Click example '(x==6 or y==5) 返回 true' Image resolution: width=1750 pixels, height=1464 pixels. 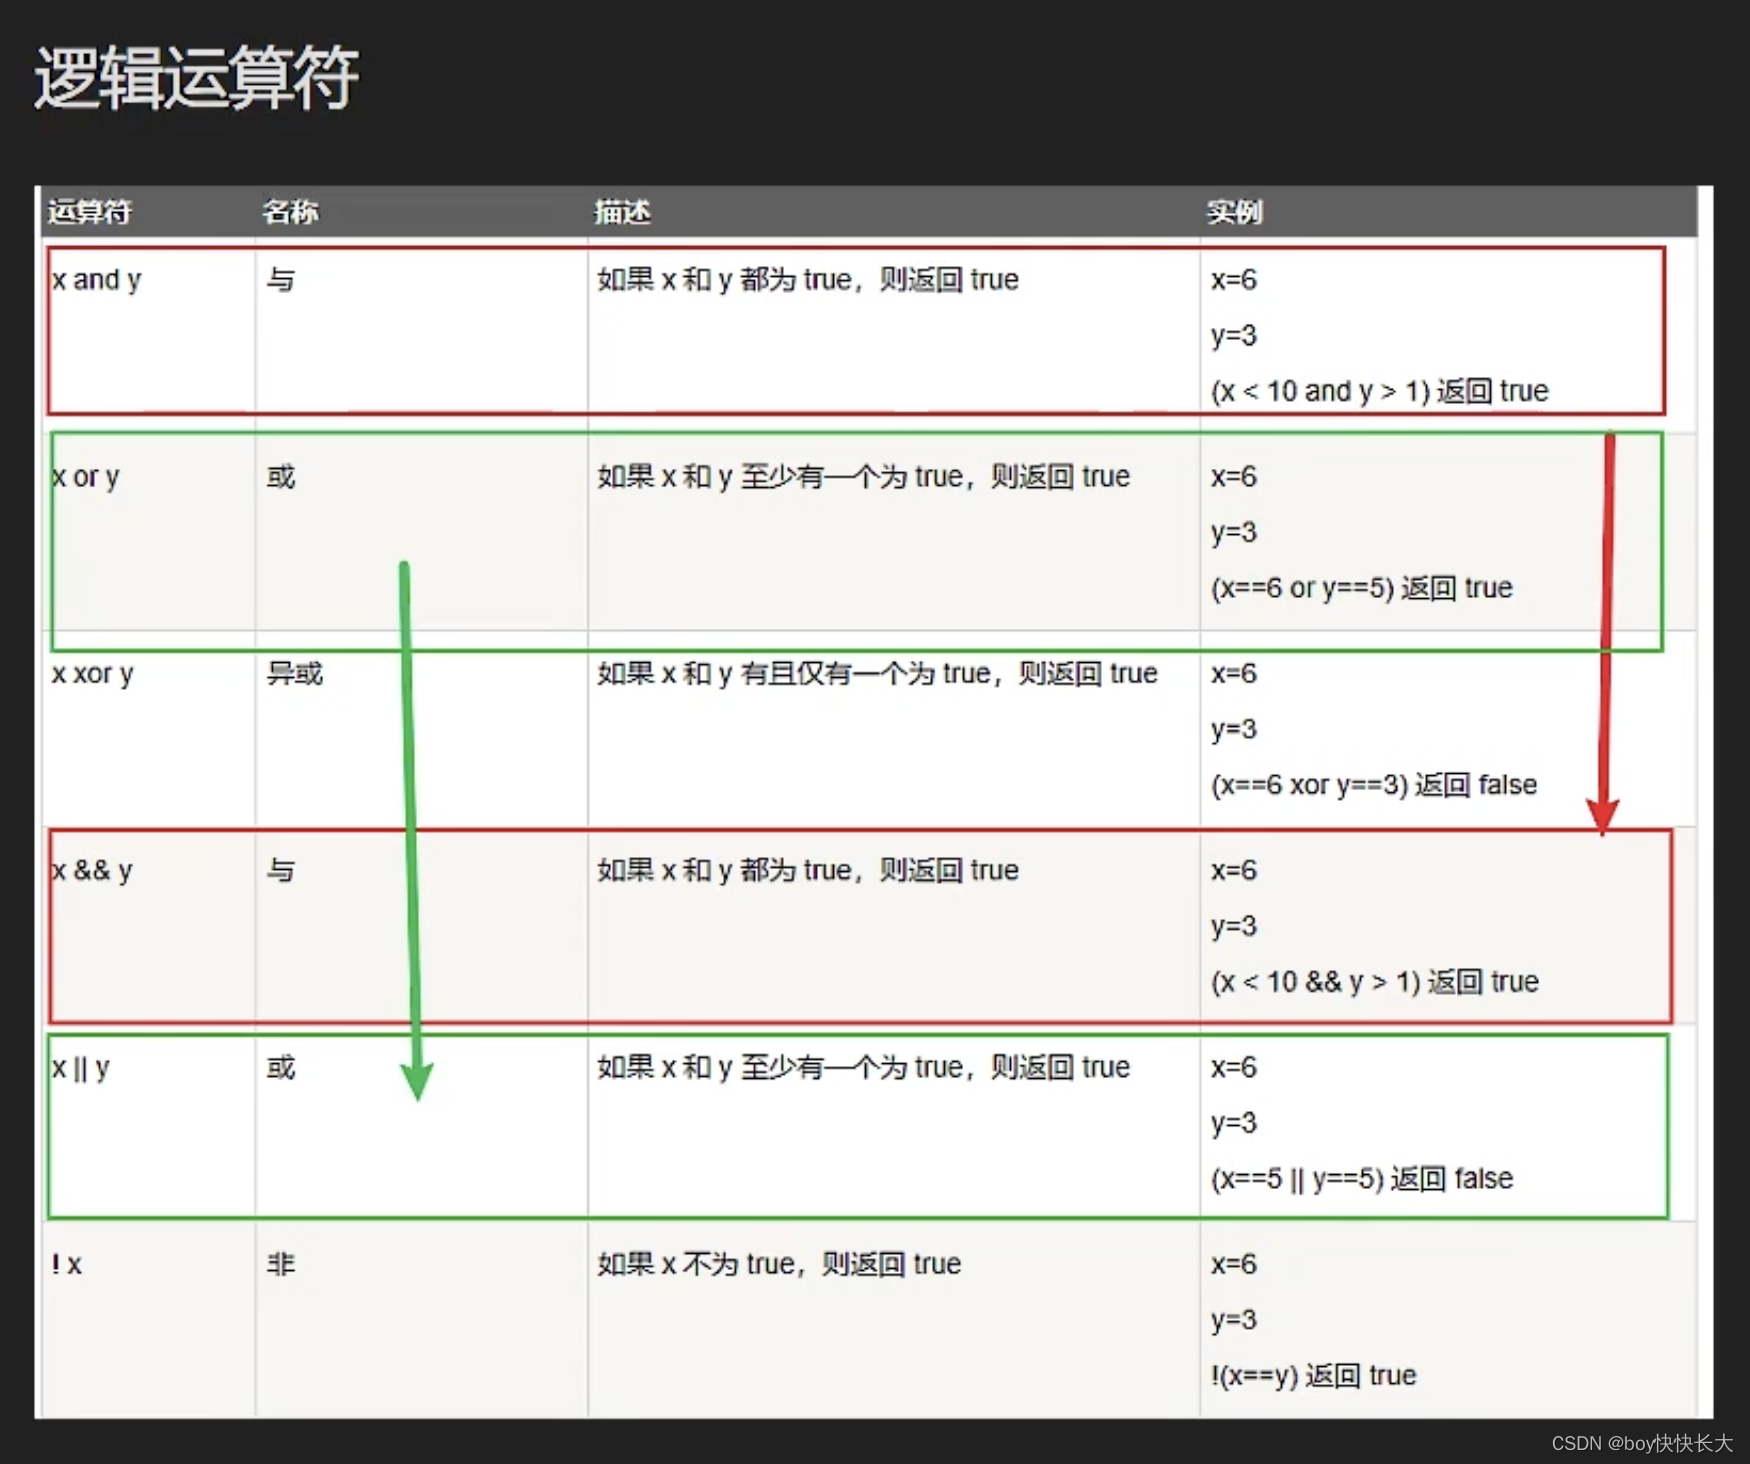[x=1361, y=588]
